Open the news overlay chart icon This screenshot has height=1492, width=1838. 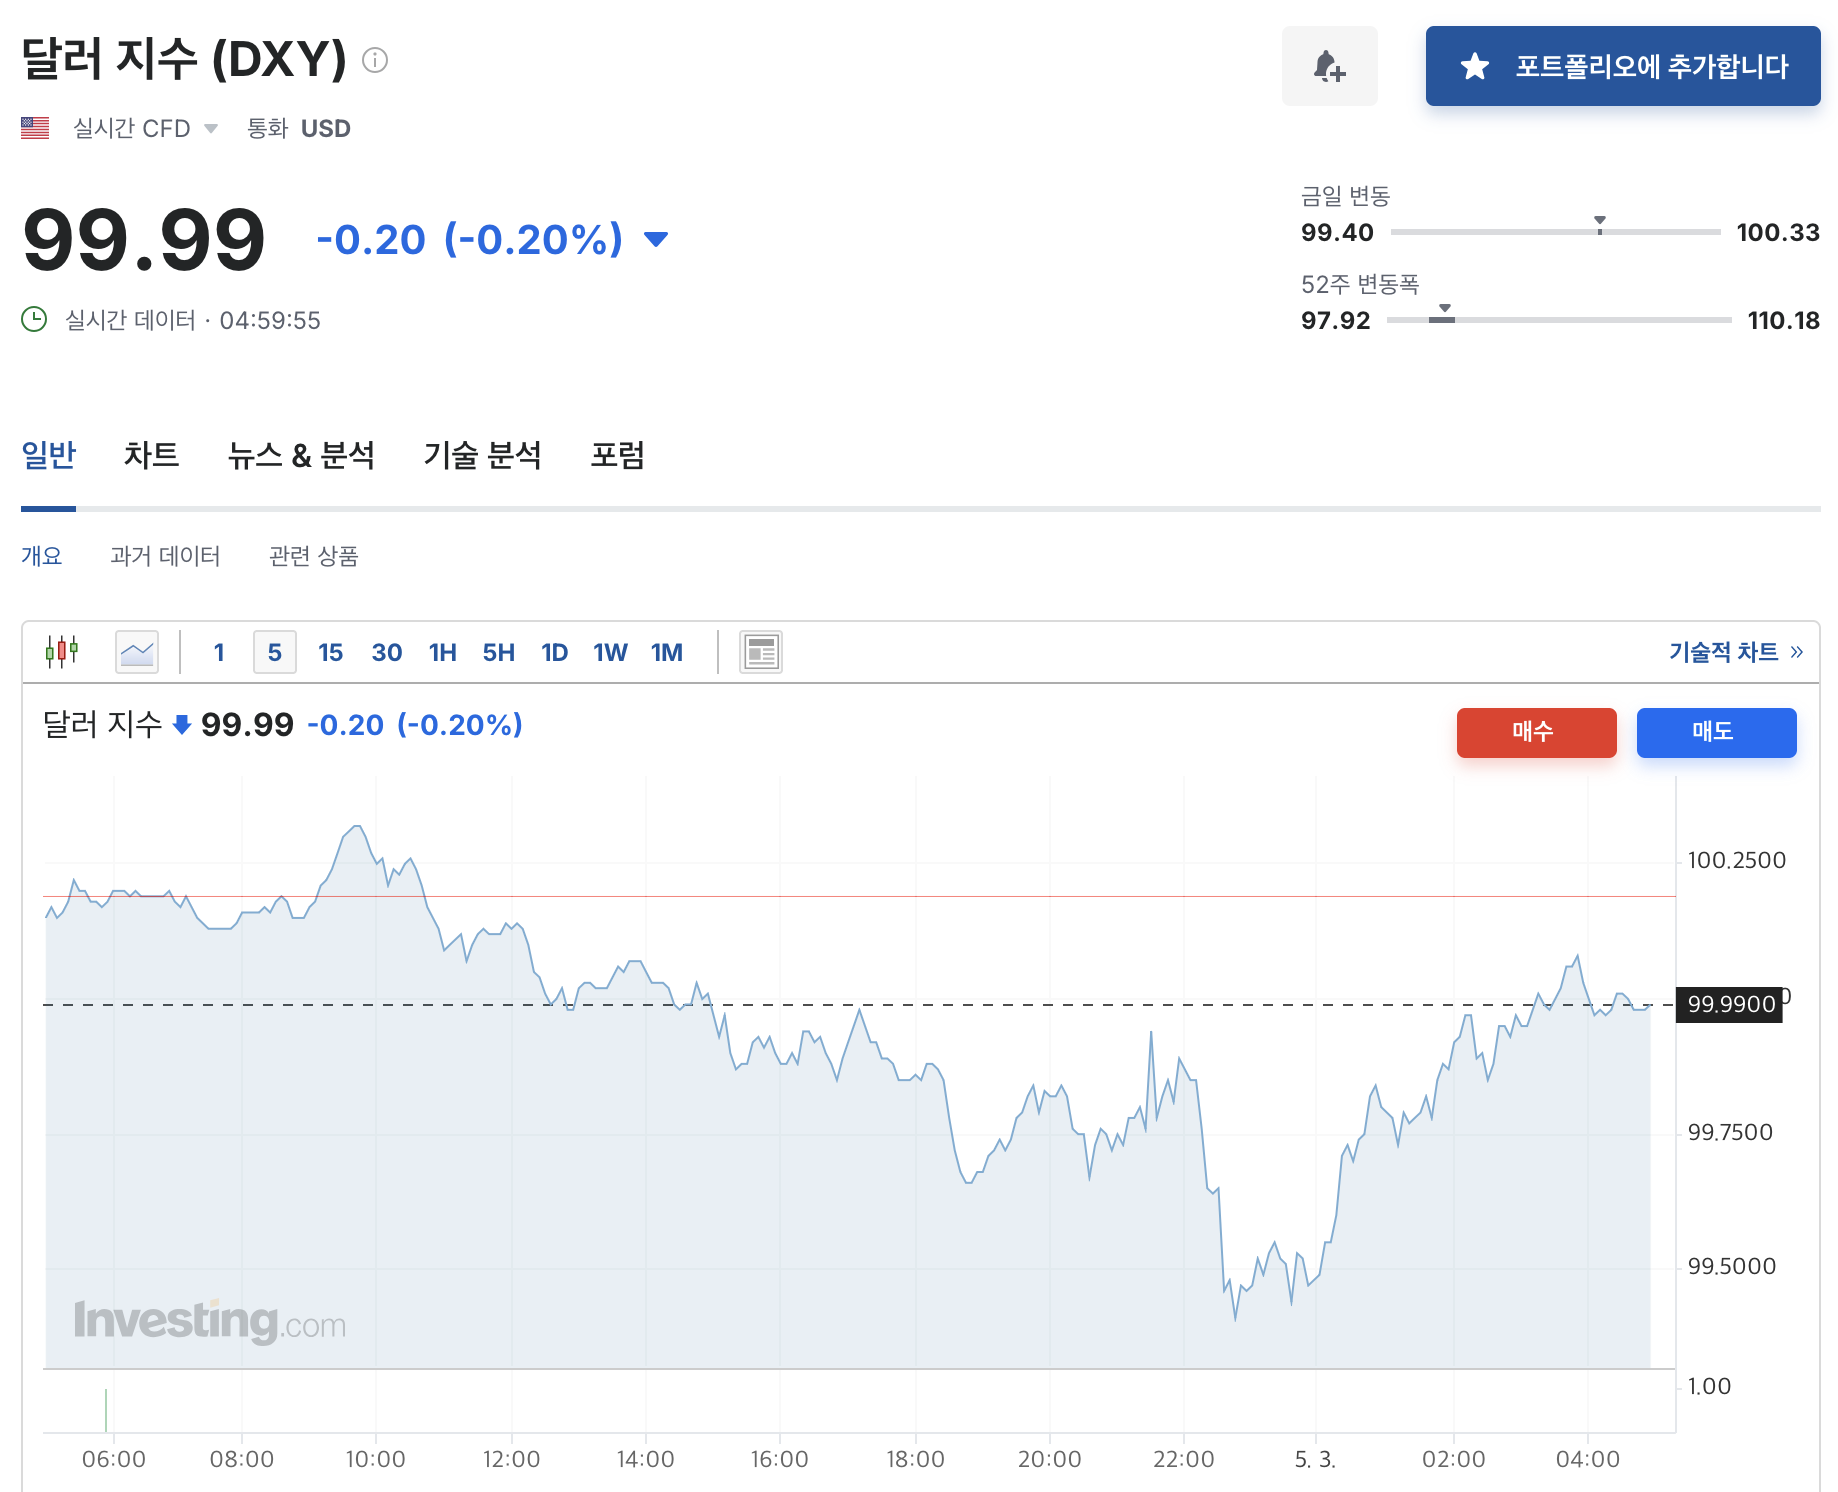pyautogui.click(x=761, y=652)
